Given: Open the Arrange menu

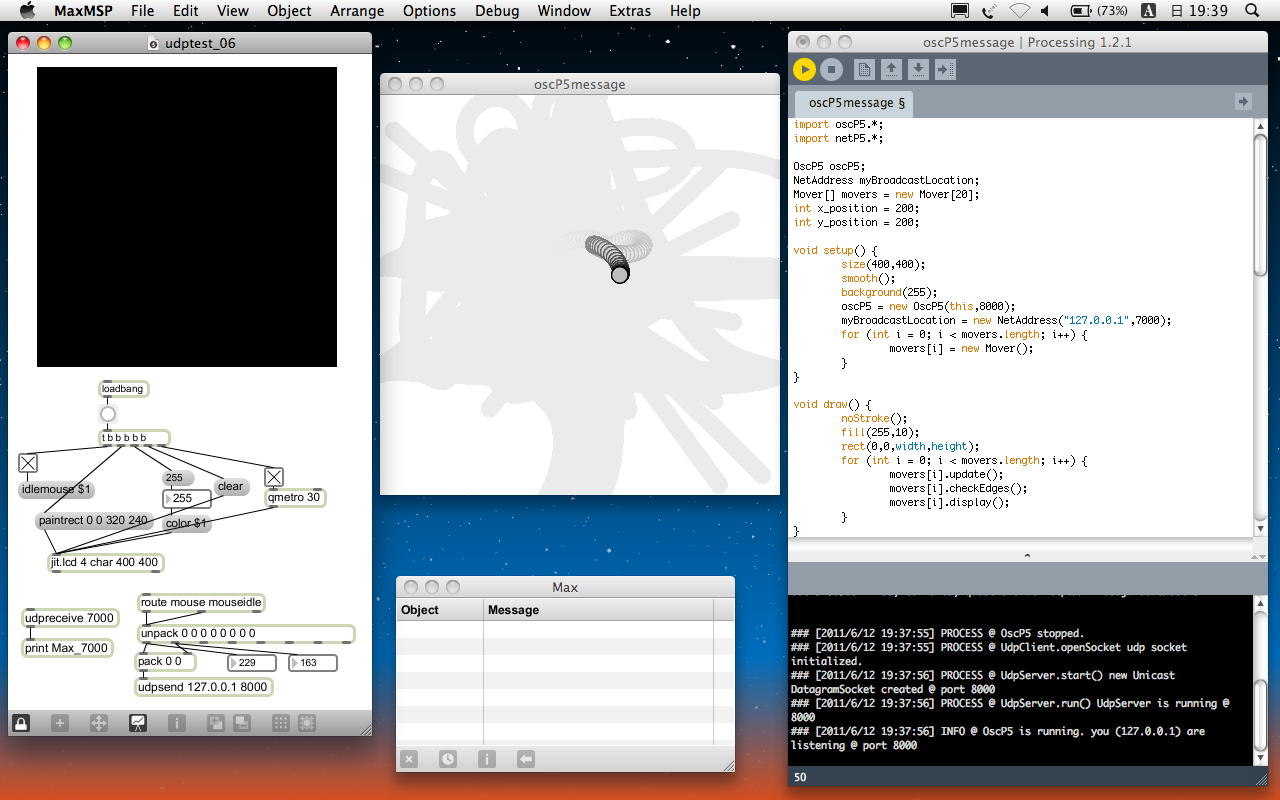Looking at the screenshot, I should (x=356, y=11).
